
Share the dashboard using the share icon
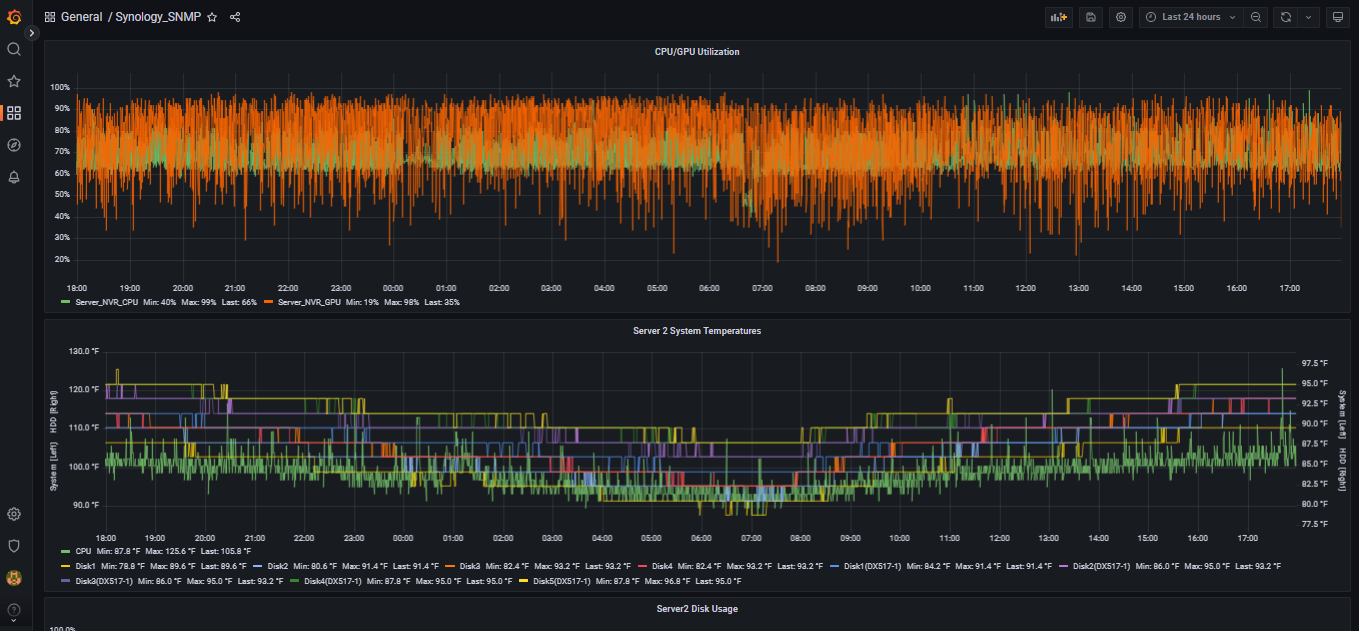[235, 17]
